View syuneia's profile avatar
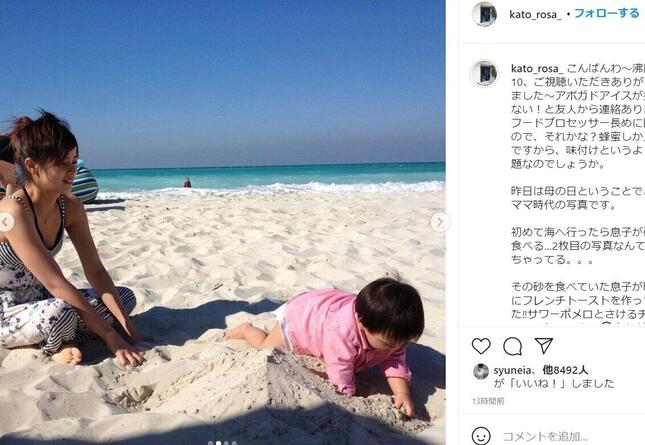The width and height of the screenshot is (645, 445). (481, 372)
